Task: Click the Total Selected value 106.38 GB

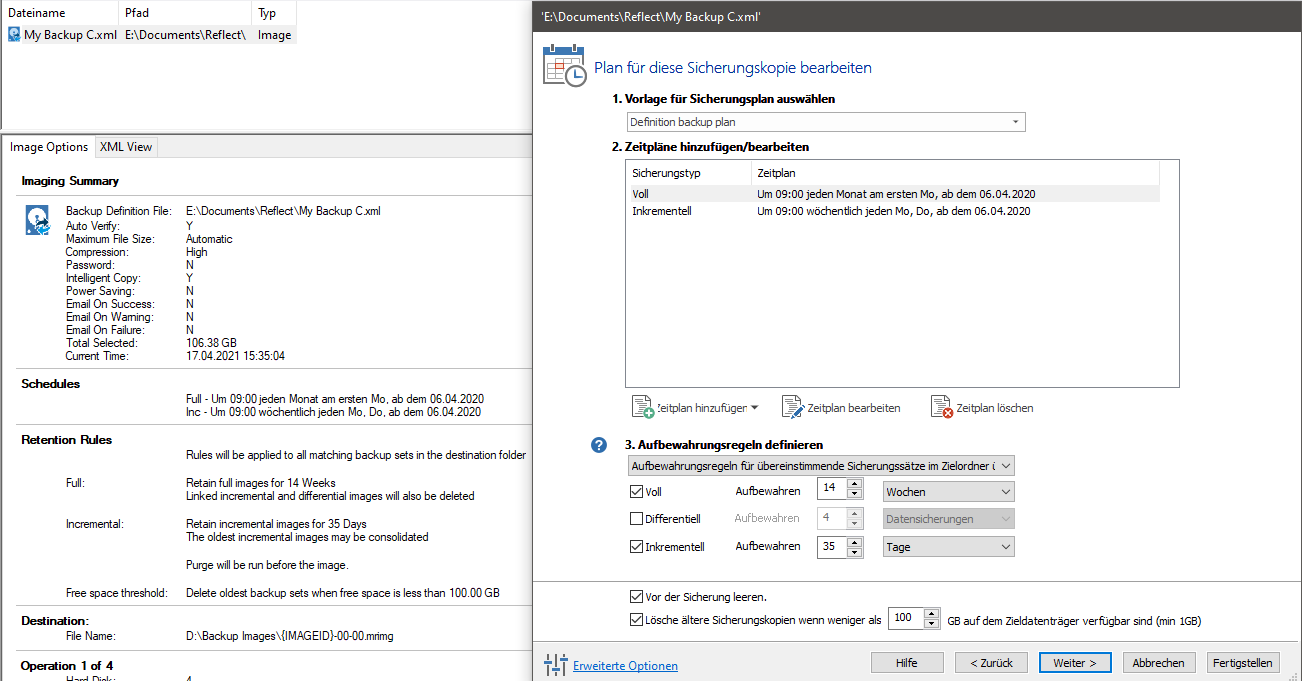Action: click(x=211, y=343)
